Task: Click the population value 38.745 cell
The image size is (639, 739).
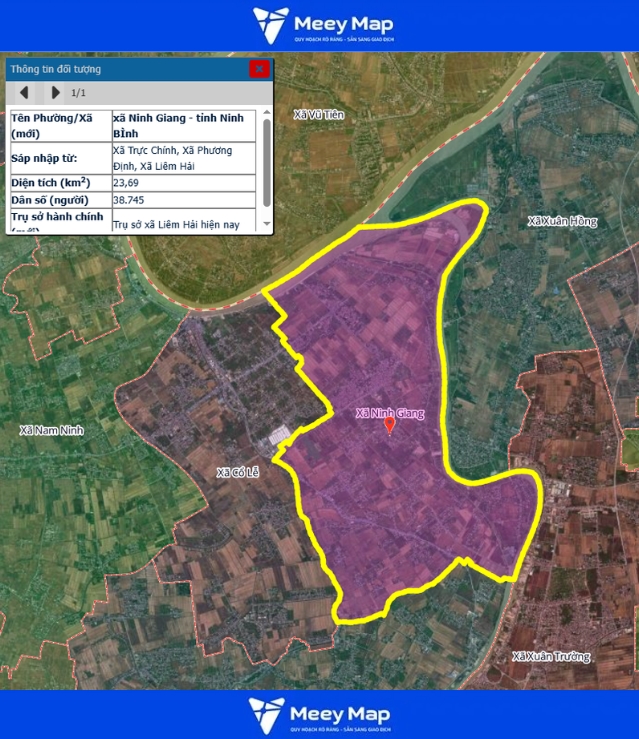Action: tap(185, 200)
